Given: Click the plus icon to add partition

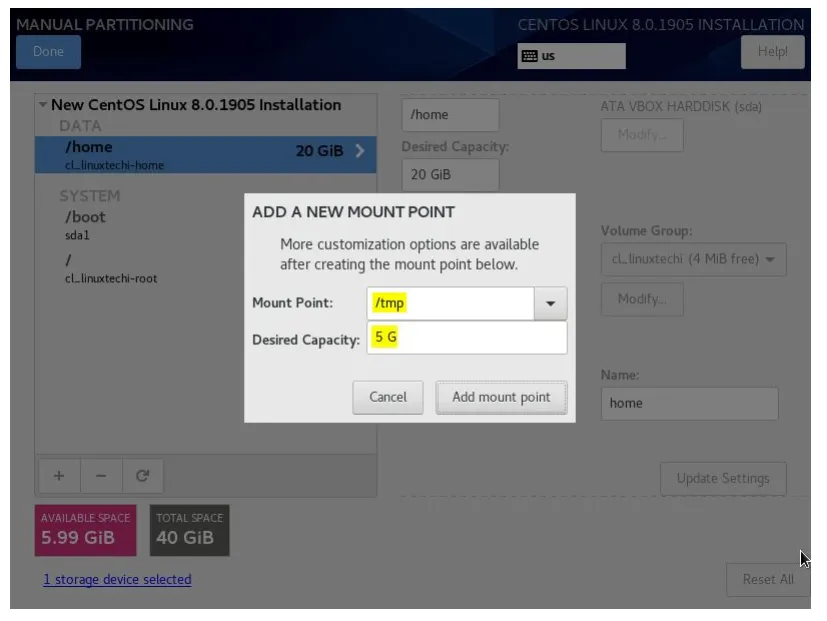Looking at the screenshot, I should pyautogui.click(x=59, y=476).
